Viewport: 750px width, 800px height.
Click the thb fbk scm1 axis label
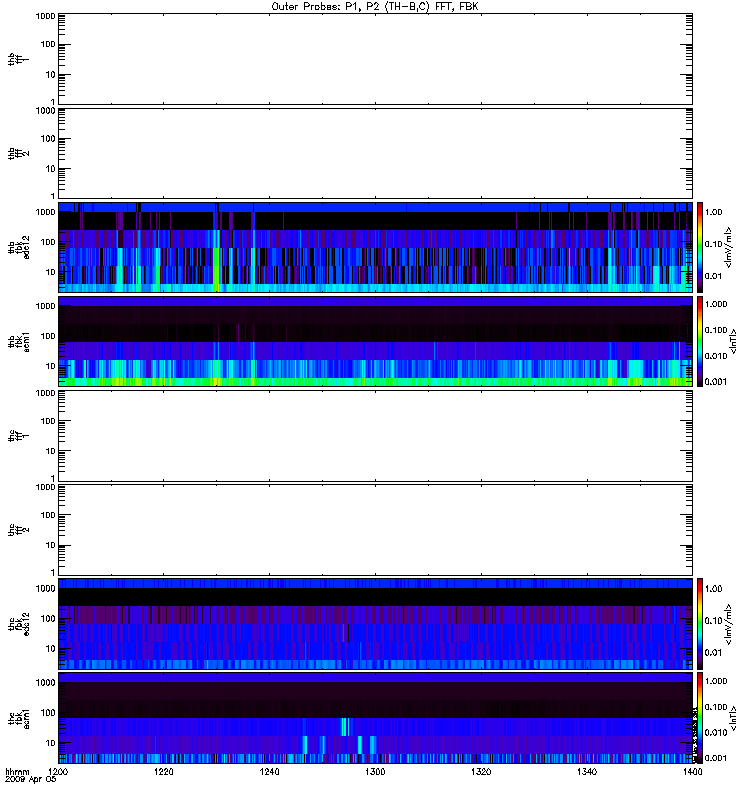[18, 341]
